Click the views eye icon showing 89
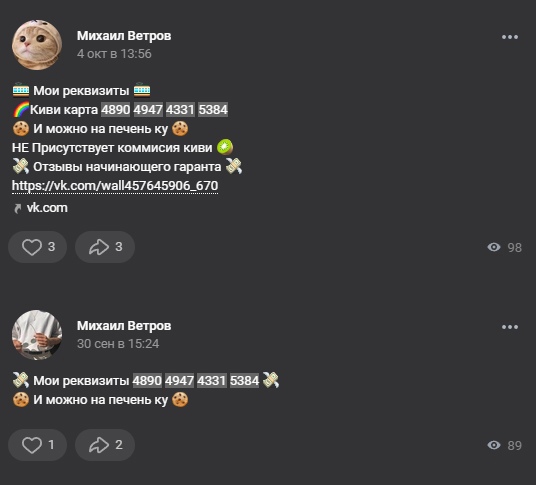The height and width of the screenshot is (485, 536). (x=494, y=445)
